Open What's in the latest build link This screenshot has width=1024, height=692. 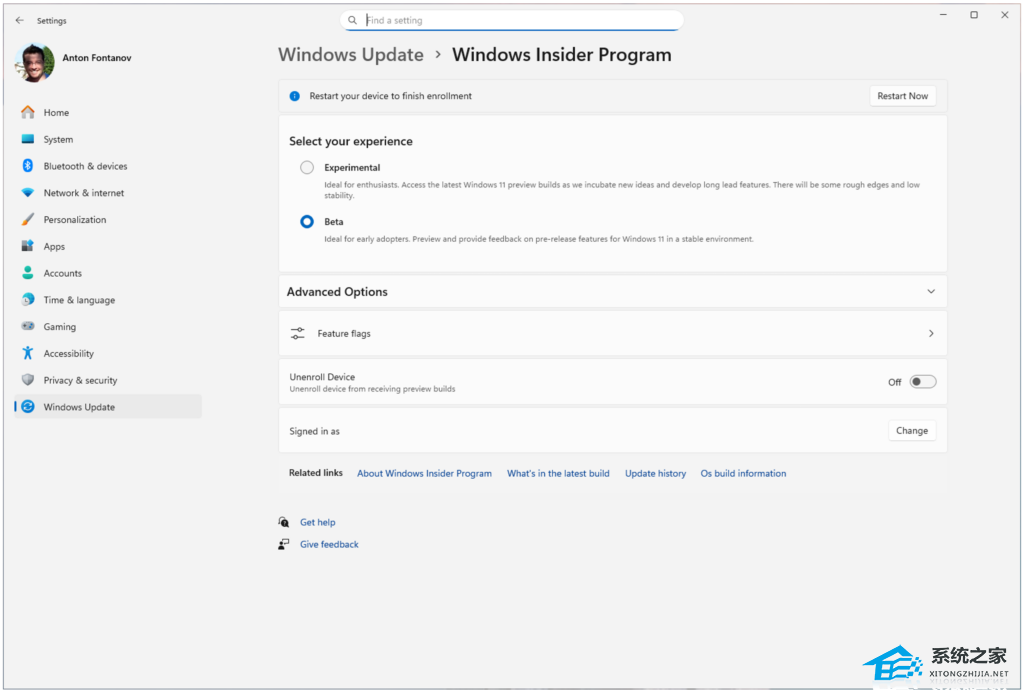coord(558,473)
